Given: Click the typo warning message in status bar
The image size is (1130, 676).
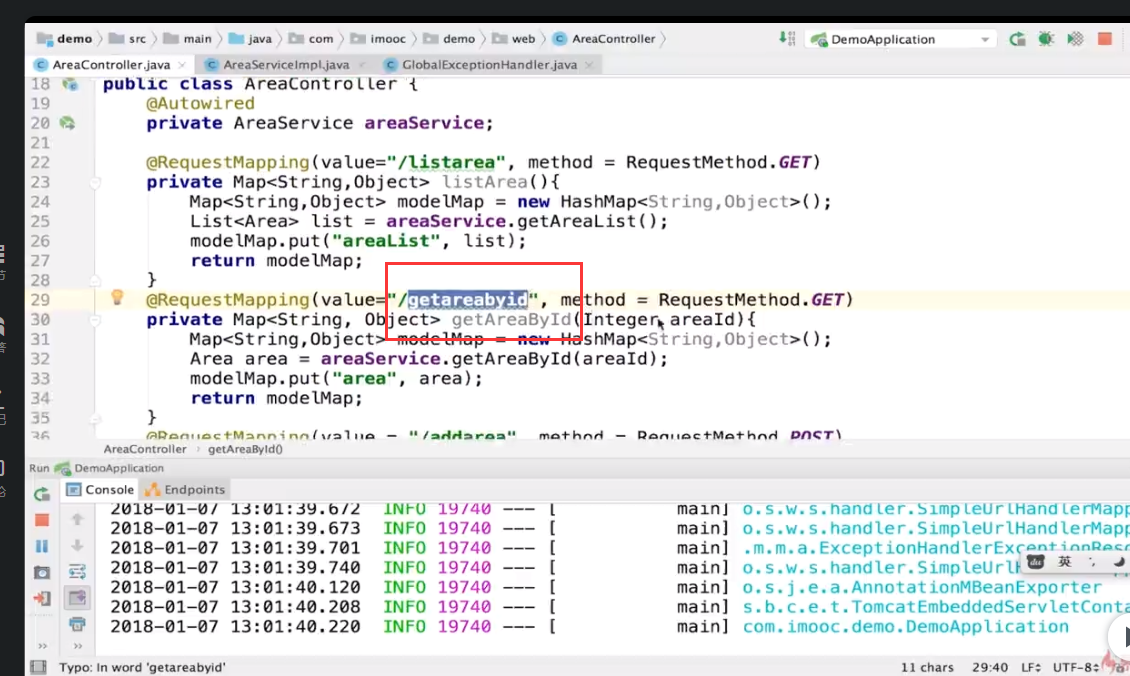Looking at the screenshot, I should 142,667.
